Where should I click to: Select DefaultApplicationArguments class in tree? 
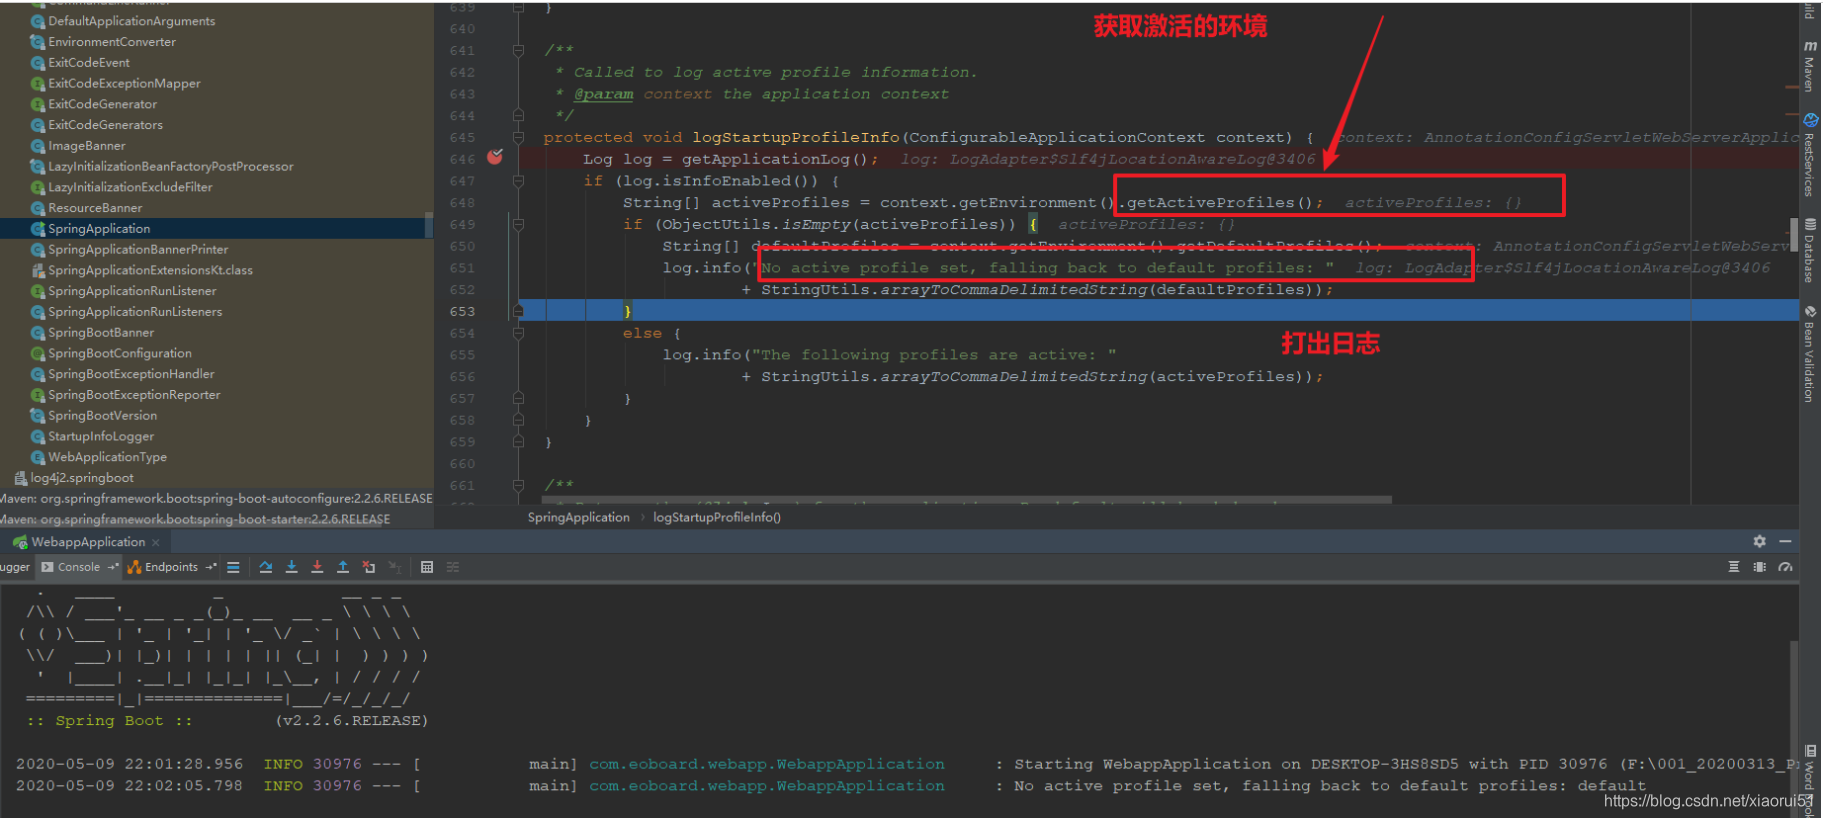coord(131,21)
